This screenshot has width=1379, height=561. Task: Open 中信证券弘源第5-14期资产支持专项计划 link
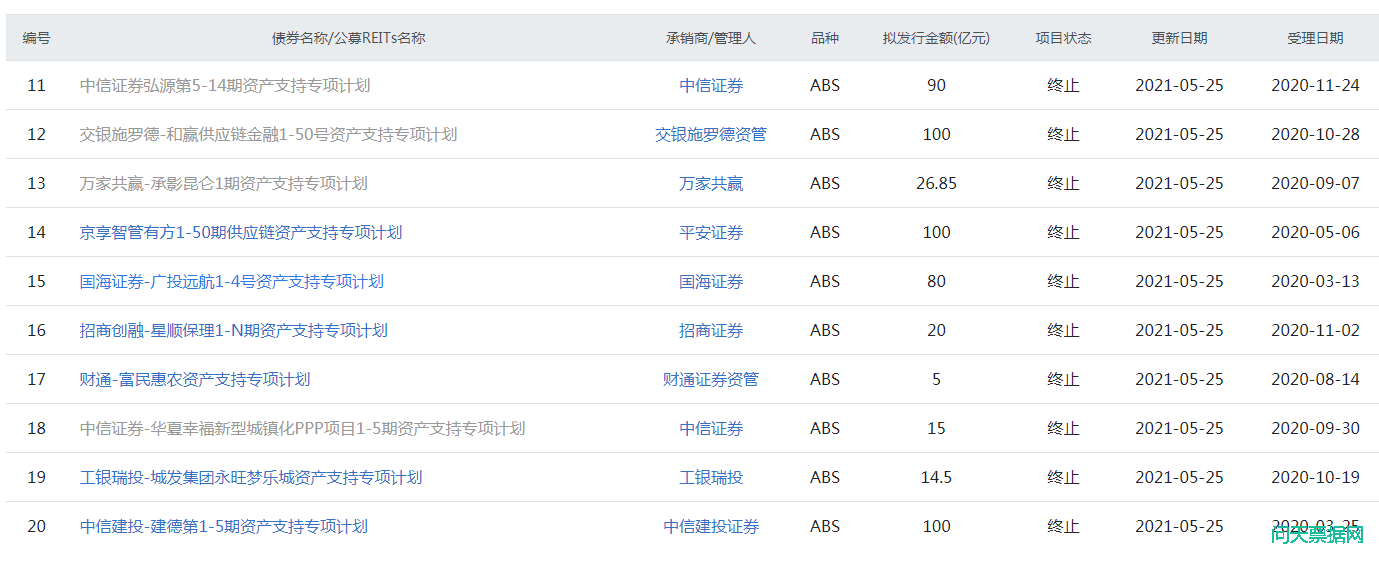tap(225, 86)
